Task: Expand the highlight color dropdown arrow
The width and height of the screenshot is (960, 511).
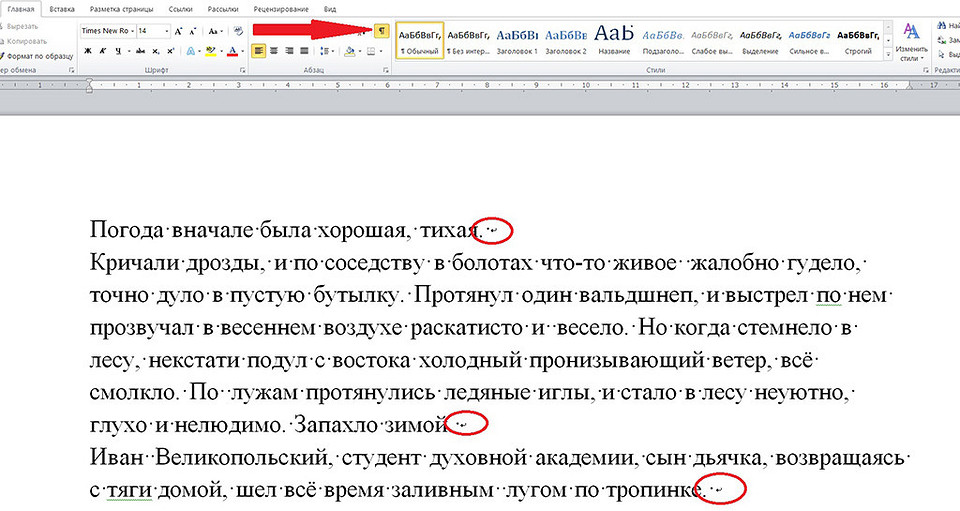Action: click(221, 51)
